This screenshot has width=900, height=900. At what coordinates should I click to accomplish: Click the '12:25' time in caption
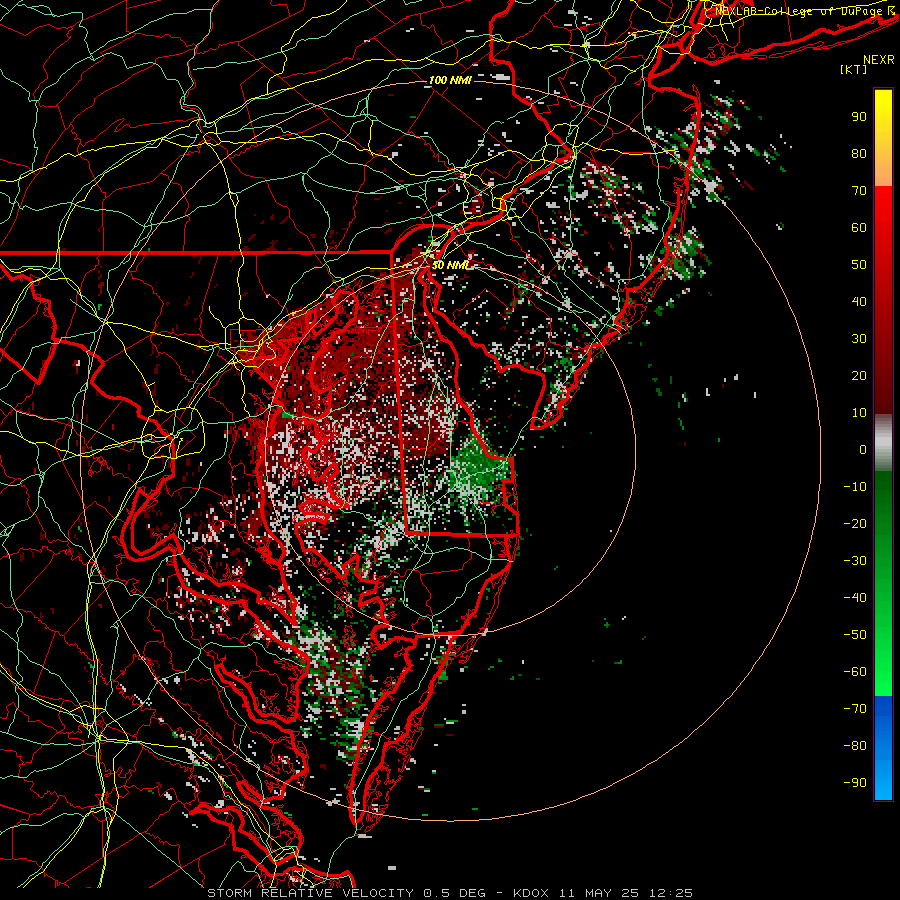click(x=671, y=893)
